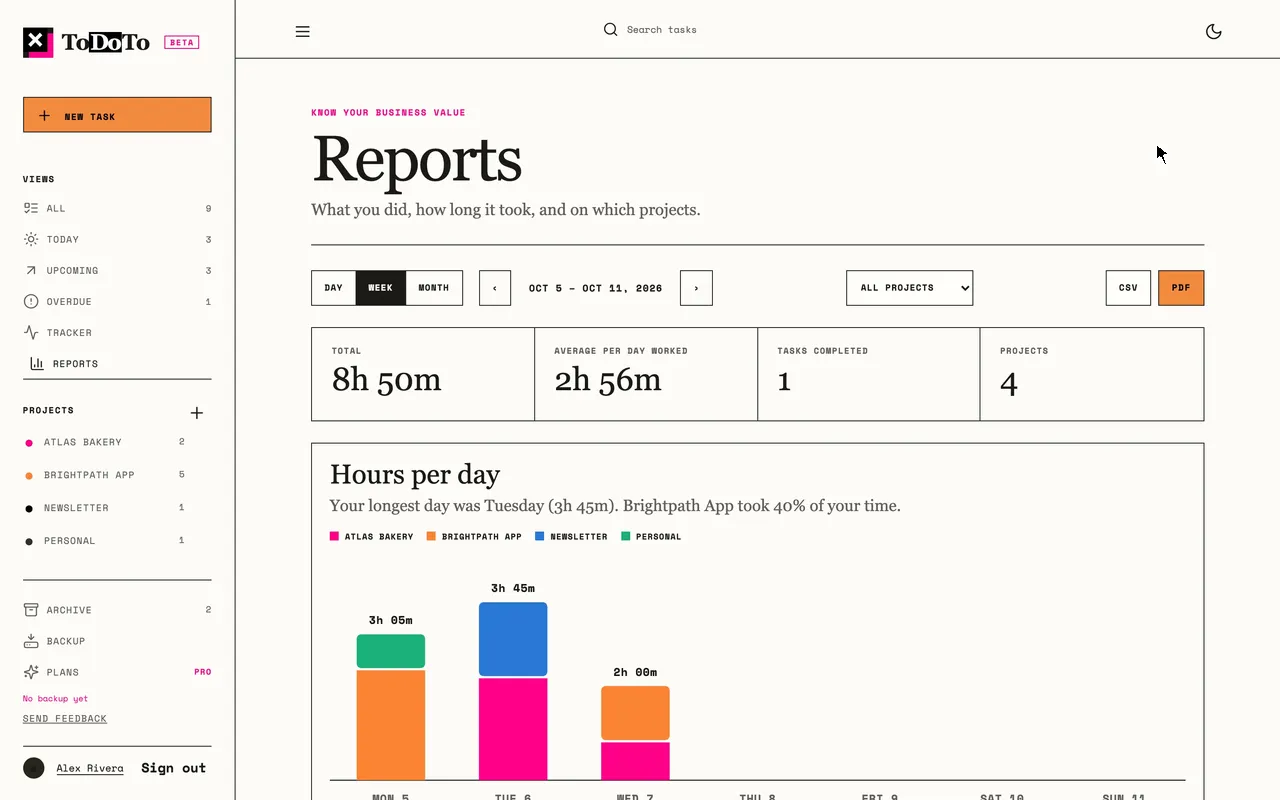The image size is (1280, 800).
Task: Toggle dark mode moon icon
Action: [x=1214, y=31]
